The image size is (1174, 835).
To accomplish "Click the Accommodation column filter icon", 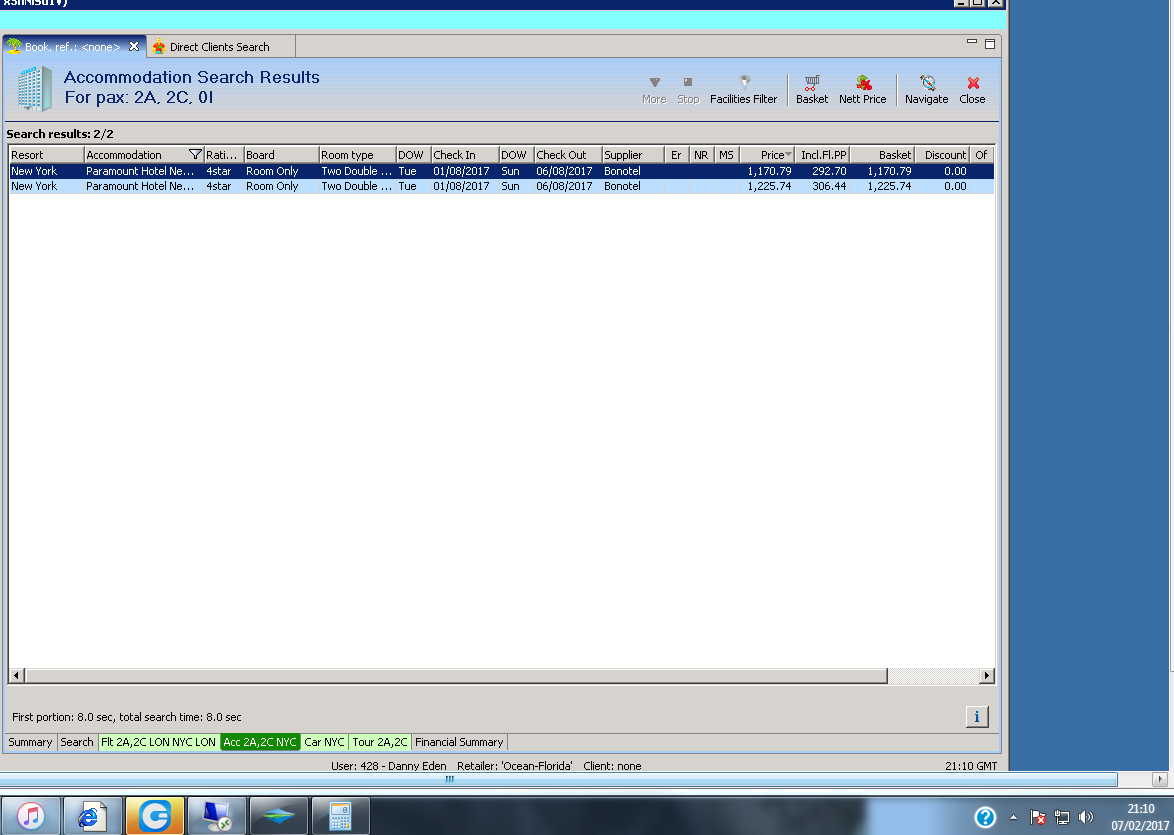I will click(195, 154).
